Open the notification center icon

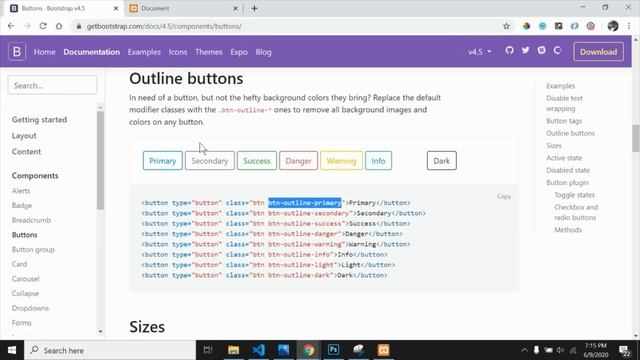tap(624, 350)
